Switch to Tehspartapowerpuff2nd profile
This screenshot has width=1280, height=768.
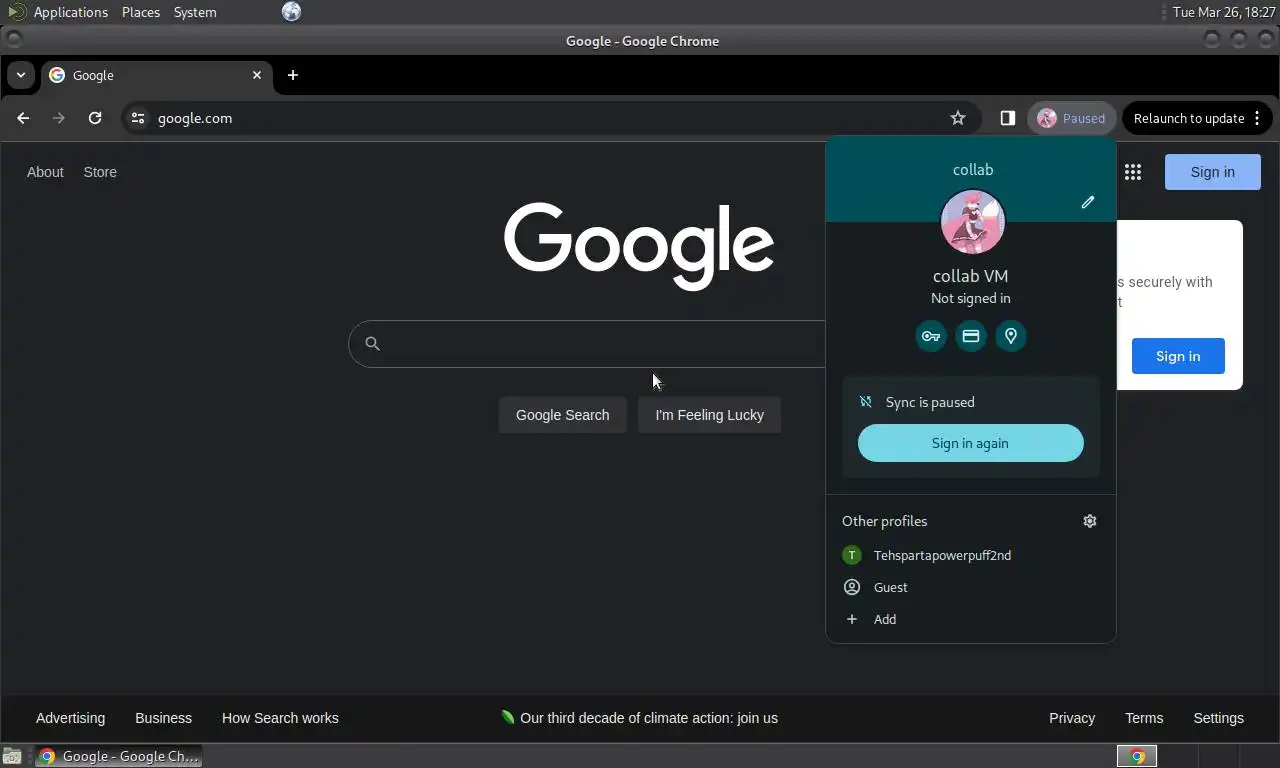[x=970, y=555]
